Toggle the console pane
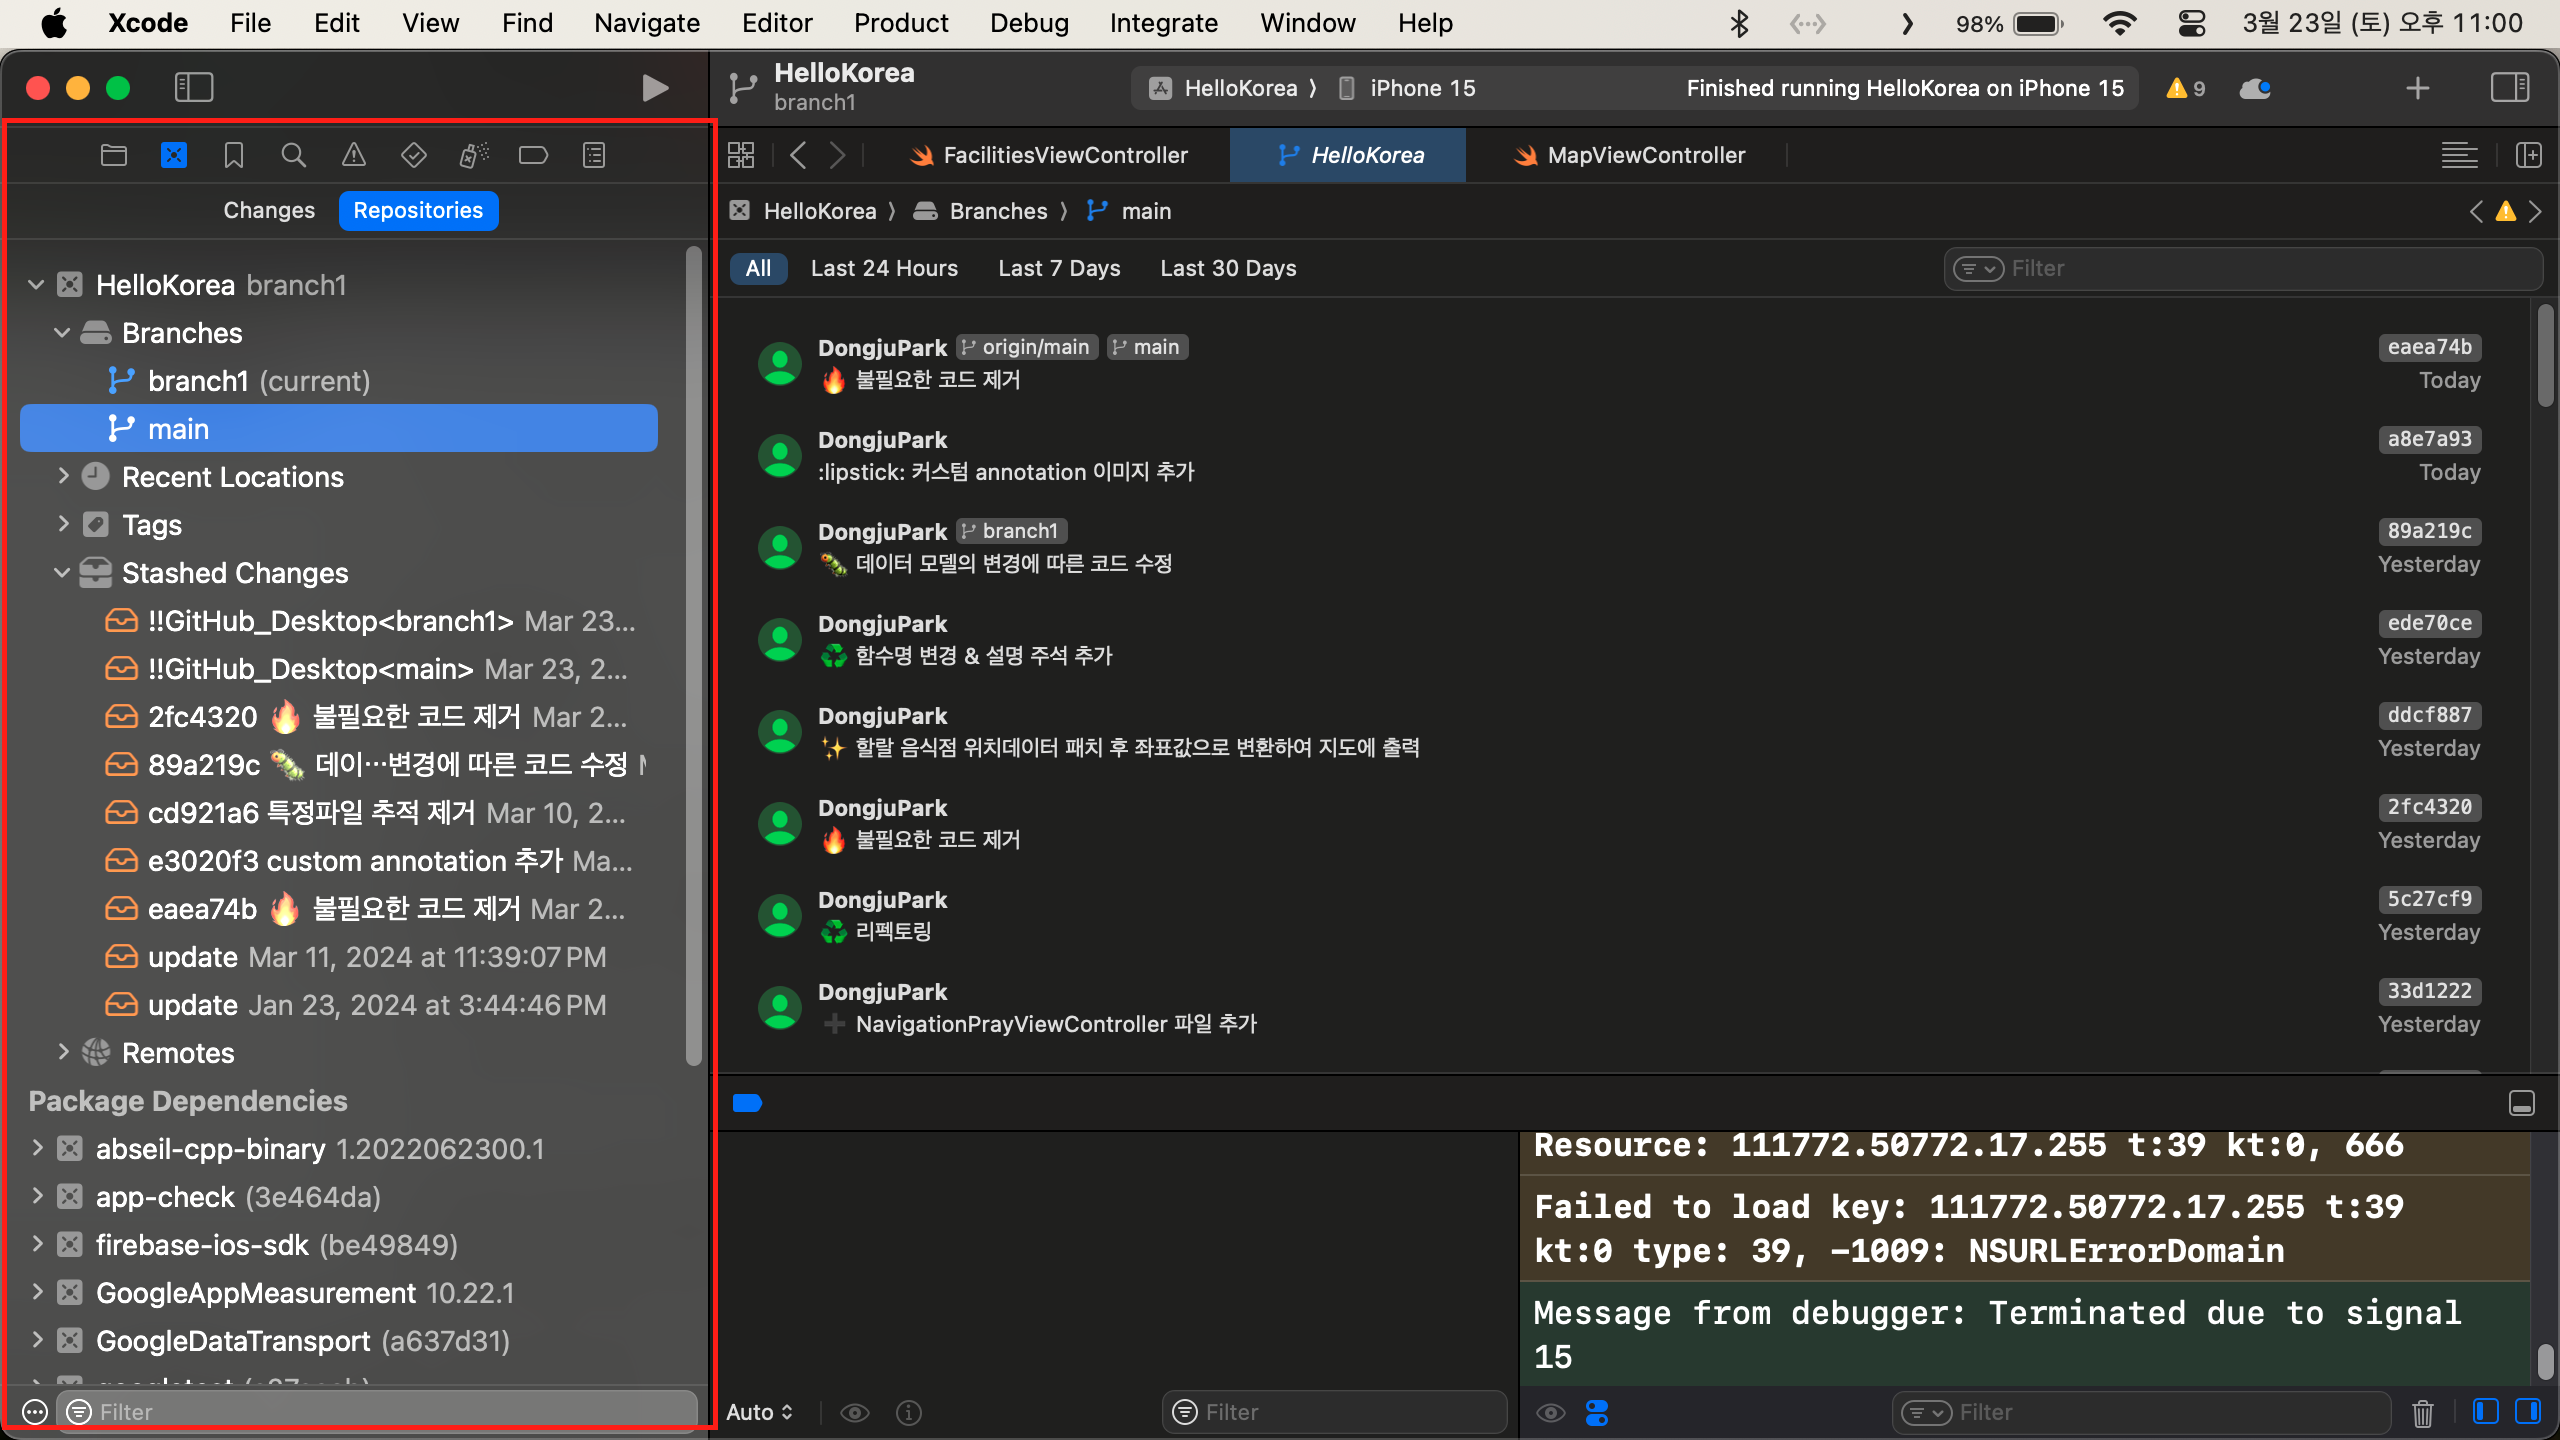Screen dimensions: 2560x1440 pyautogui.click(x=2528, y=1412)
